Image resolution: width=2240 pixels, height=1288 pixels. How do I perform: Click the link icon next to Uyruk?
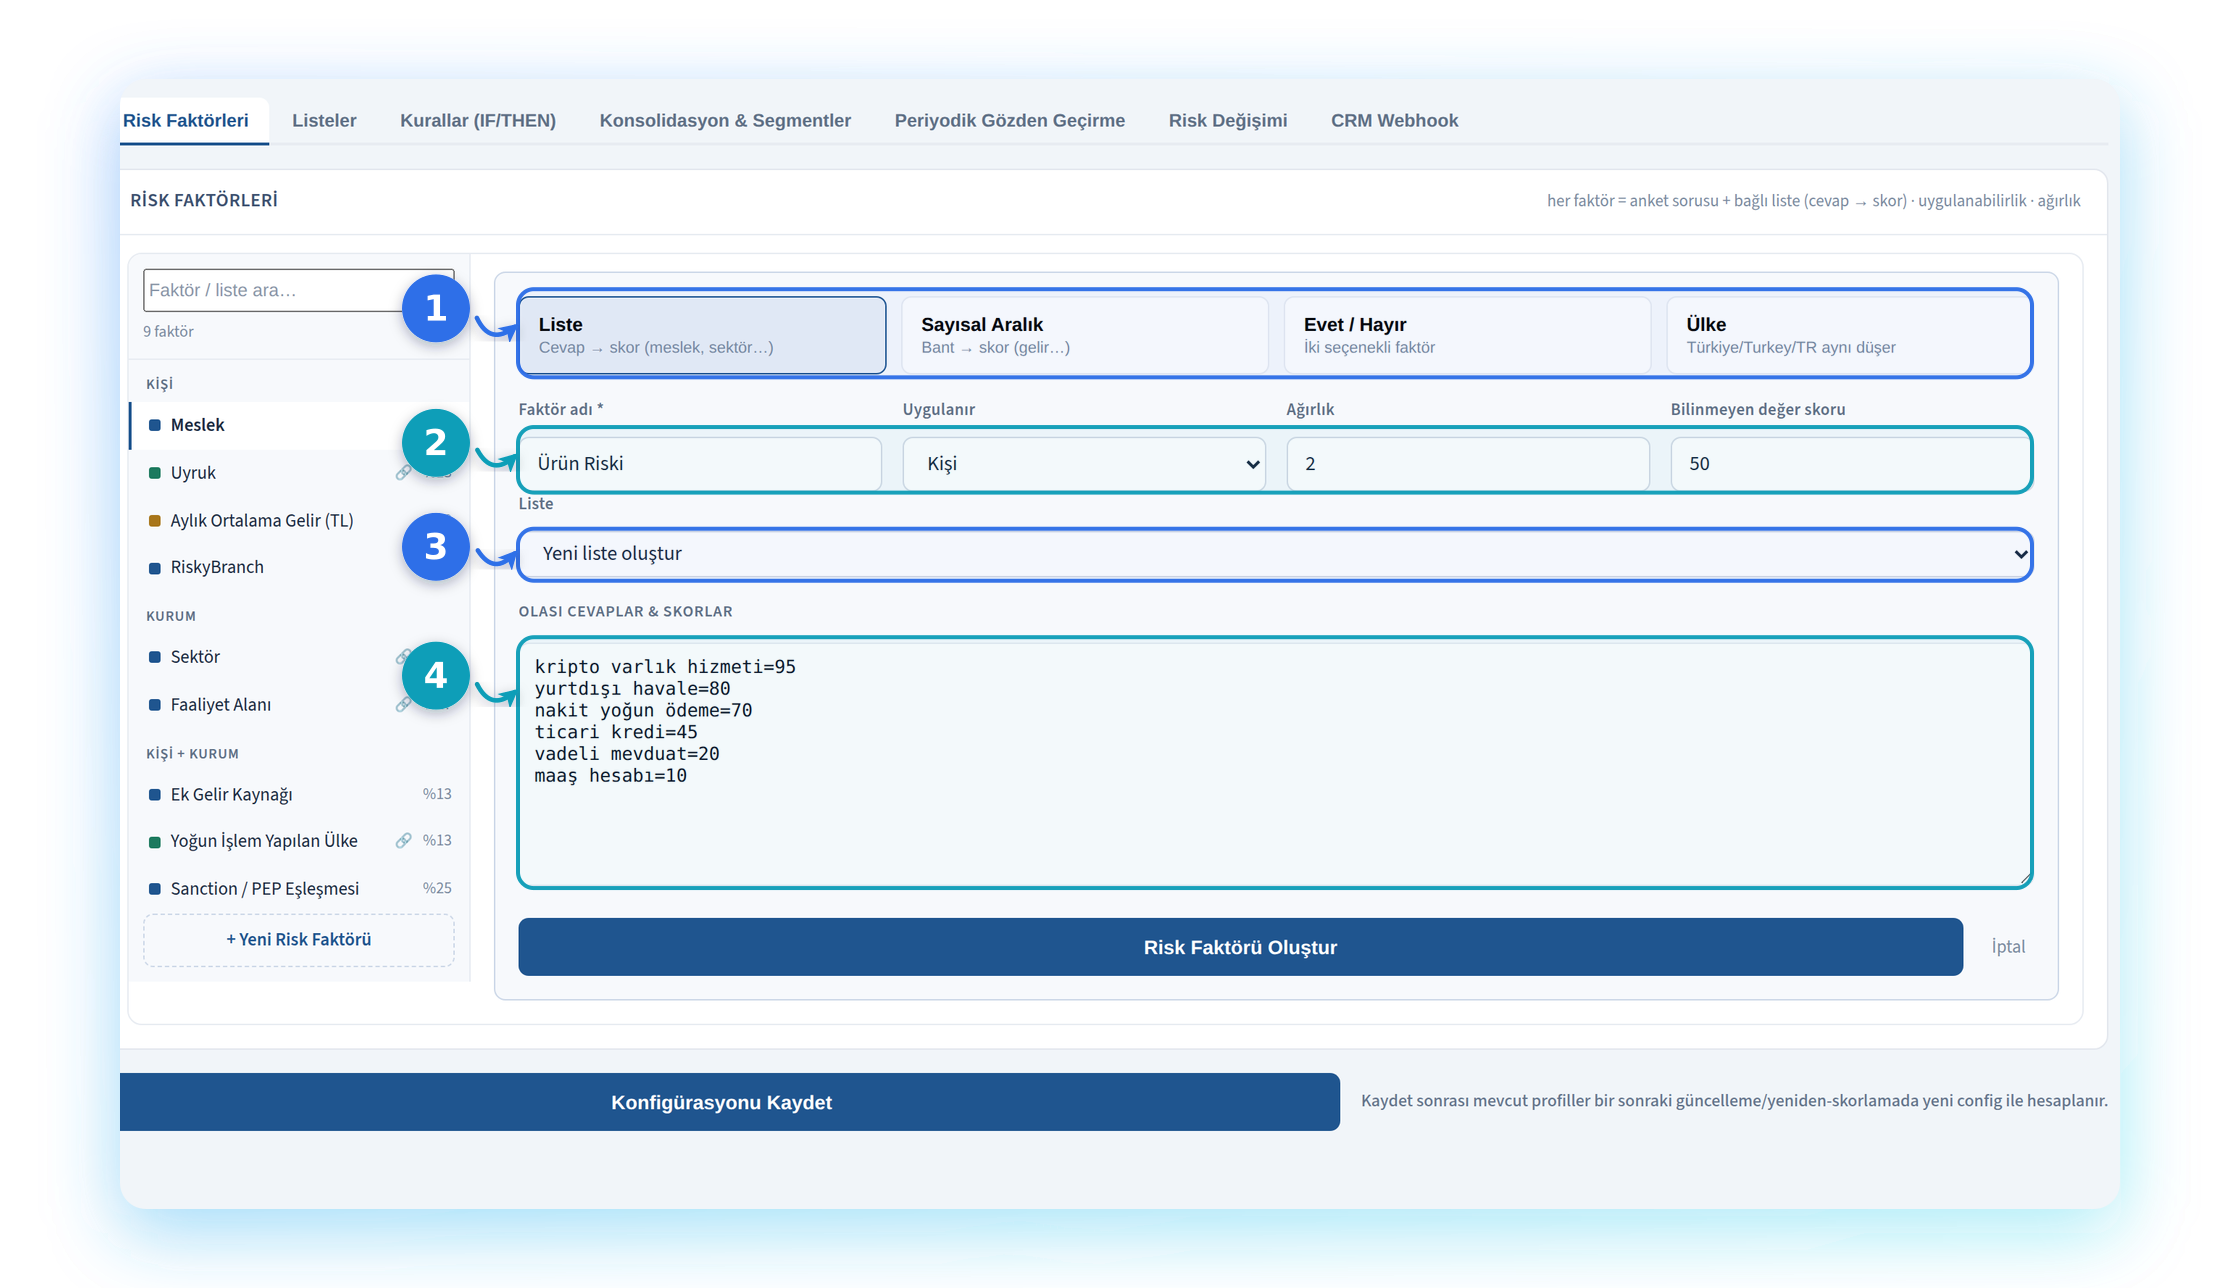tap(402, 472)
